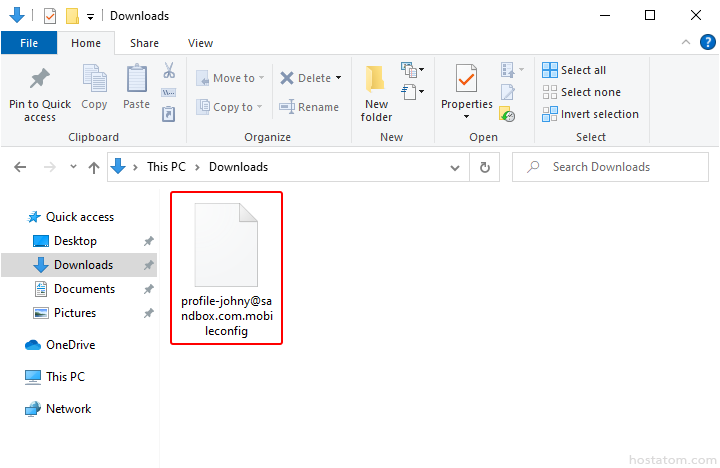The height and width of the screenshot is (468, 720).
Task: Open Customize Quick Access Toolbar dropdown
Action: pos(90,17)
